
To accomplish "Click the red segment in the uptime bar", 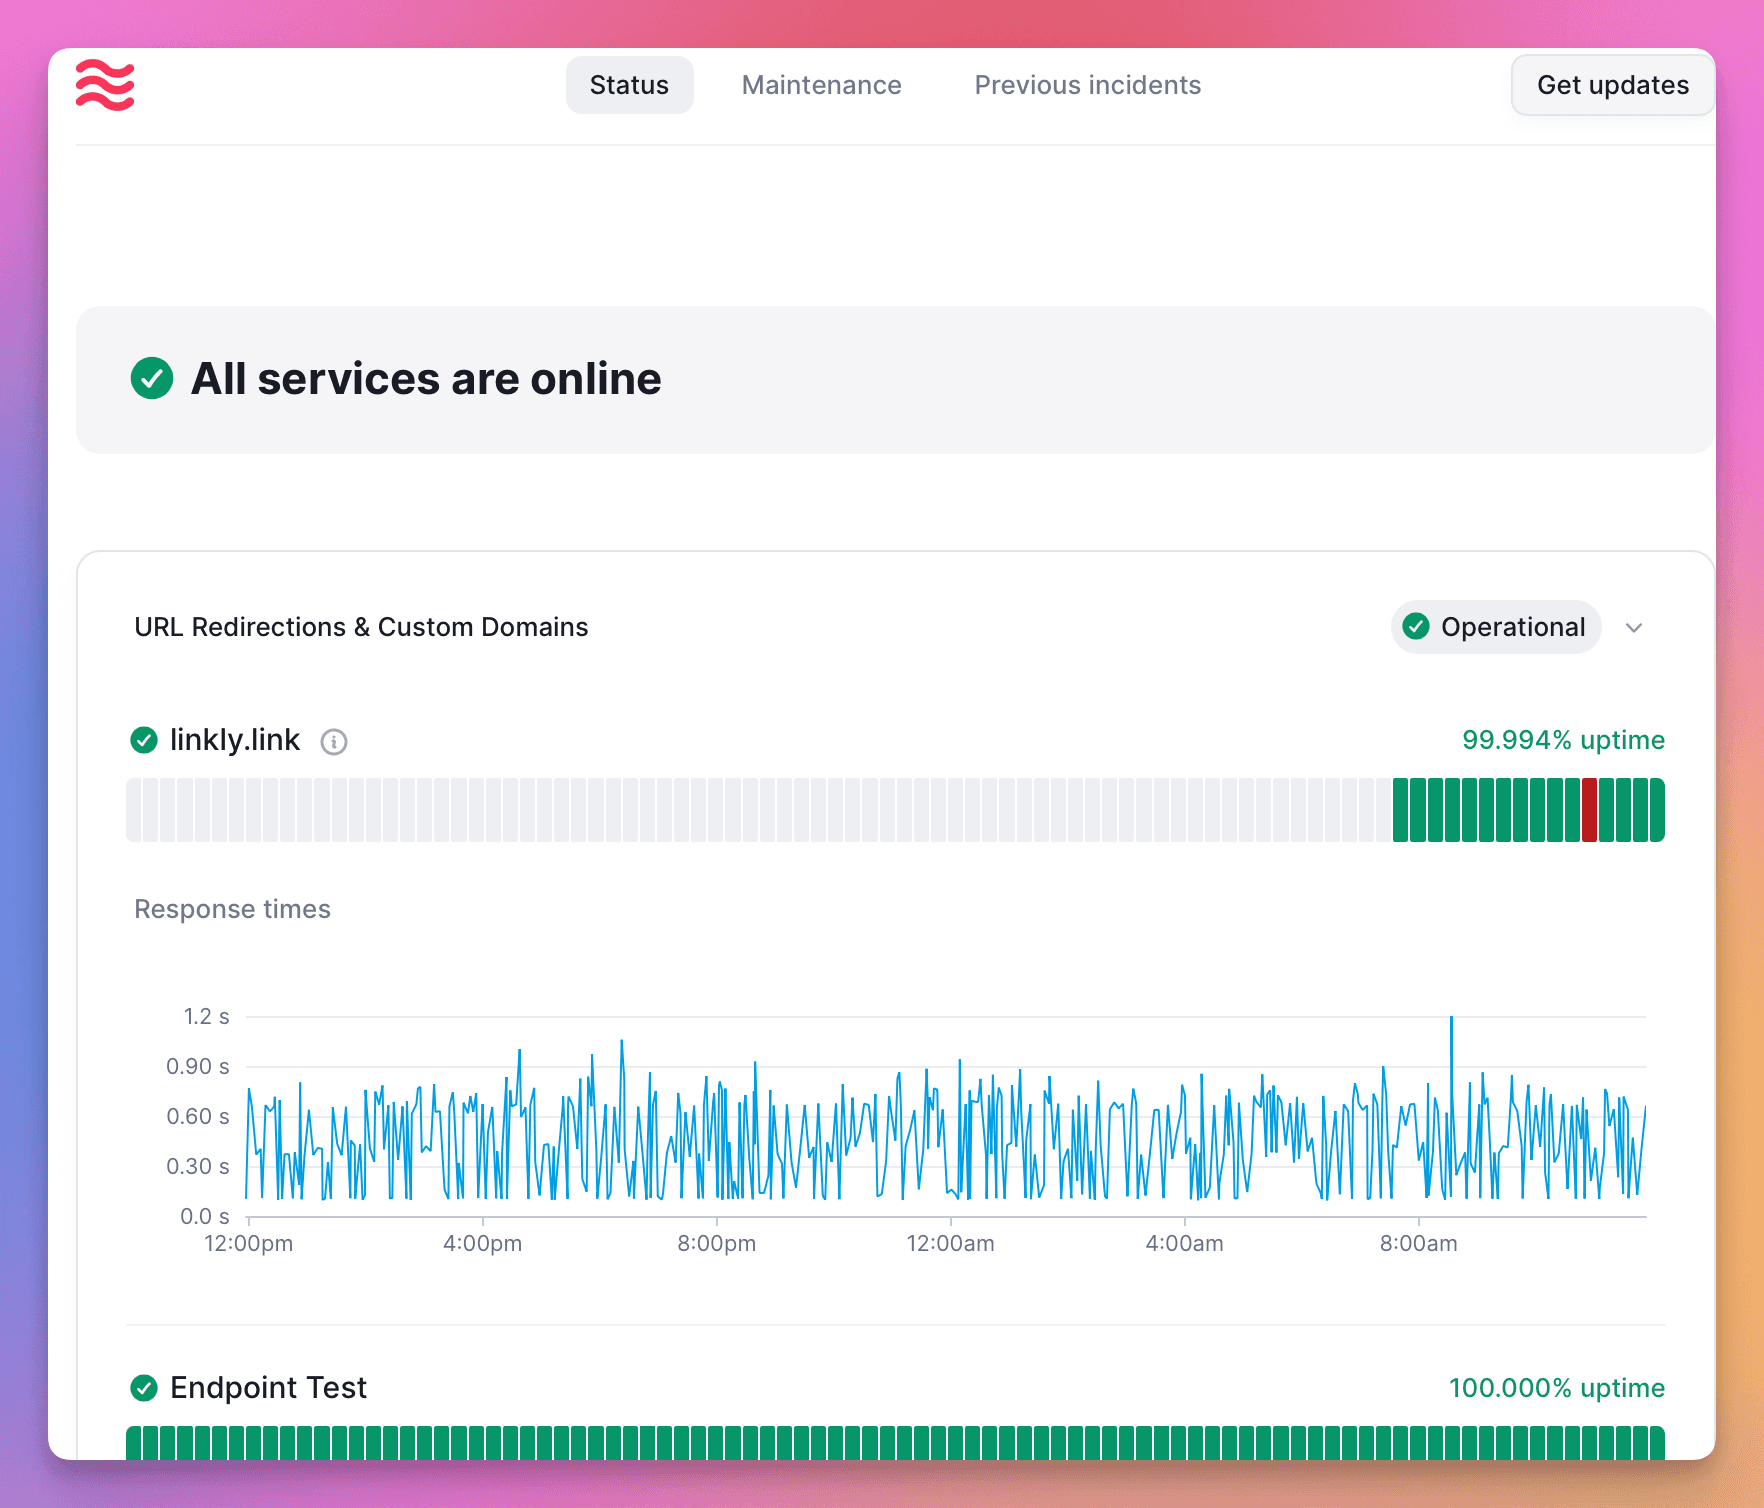I will click(1590, 810).
